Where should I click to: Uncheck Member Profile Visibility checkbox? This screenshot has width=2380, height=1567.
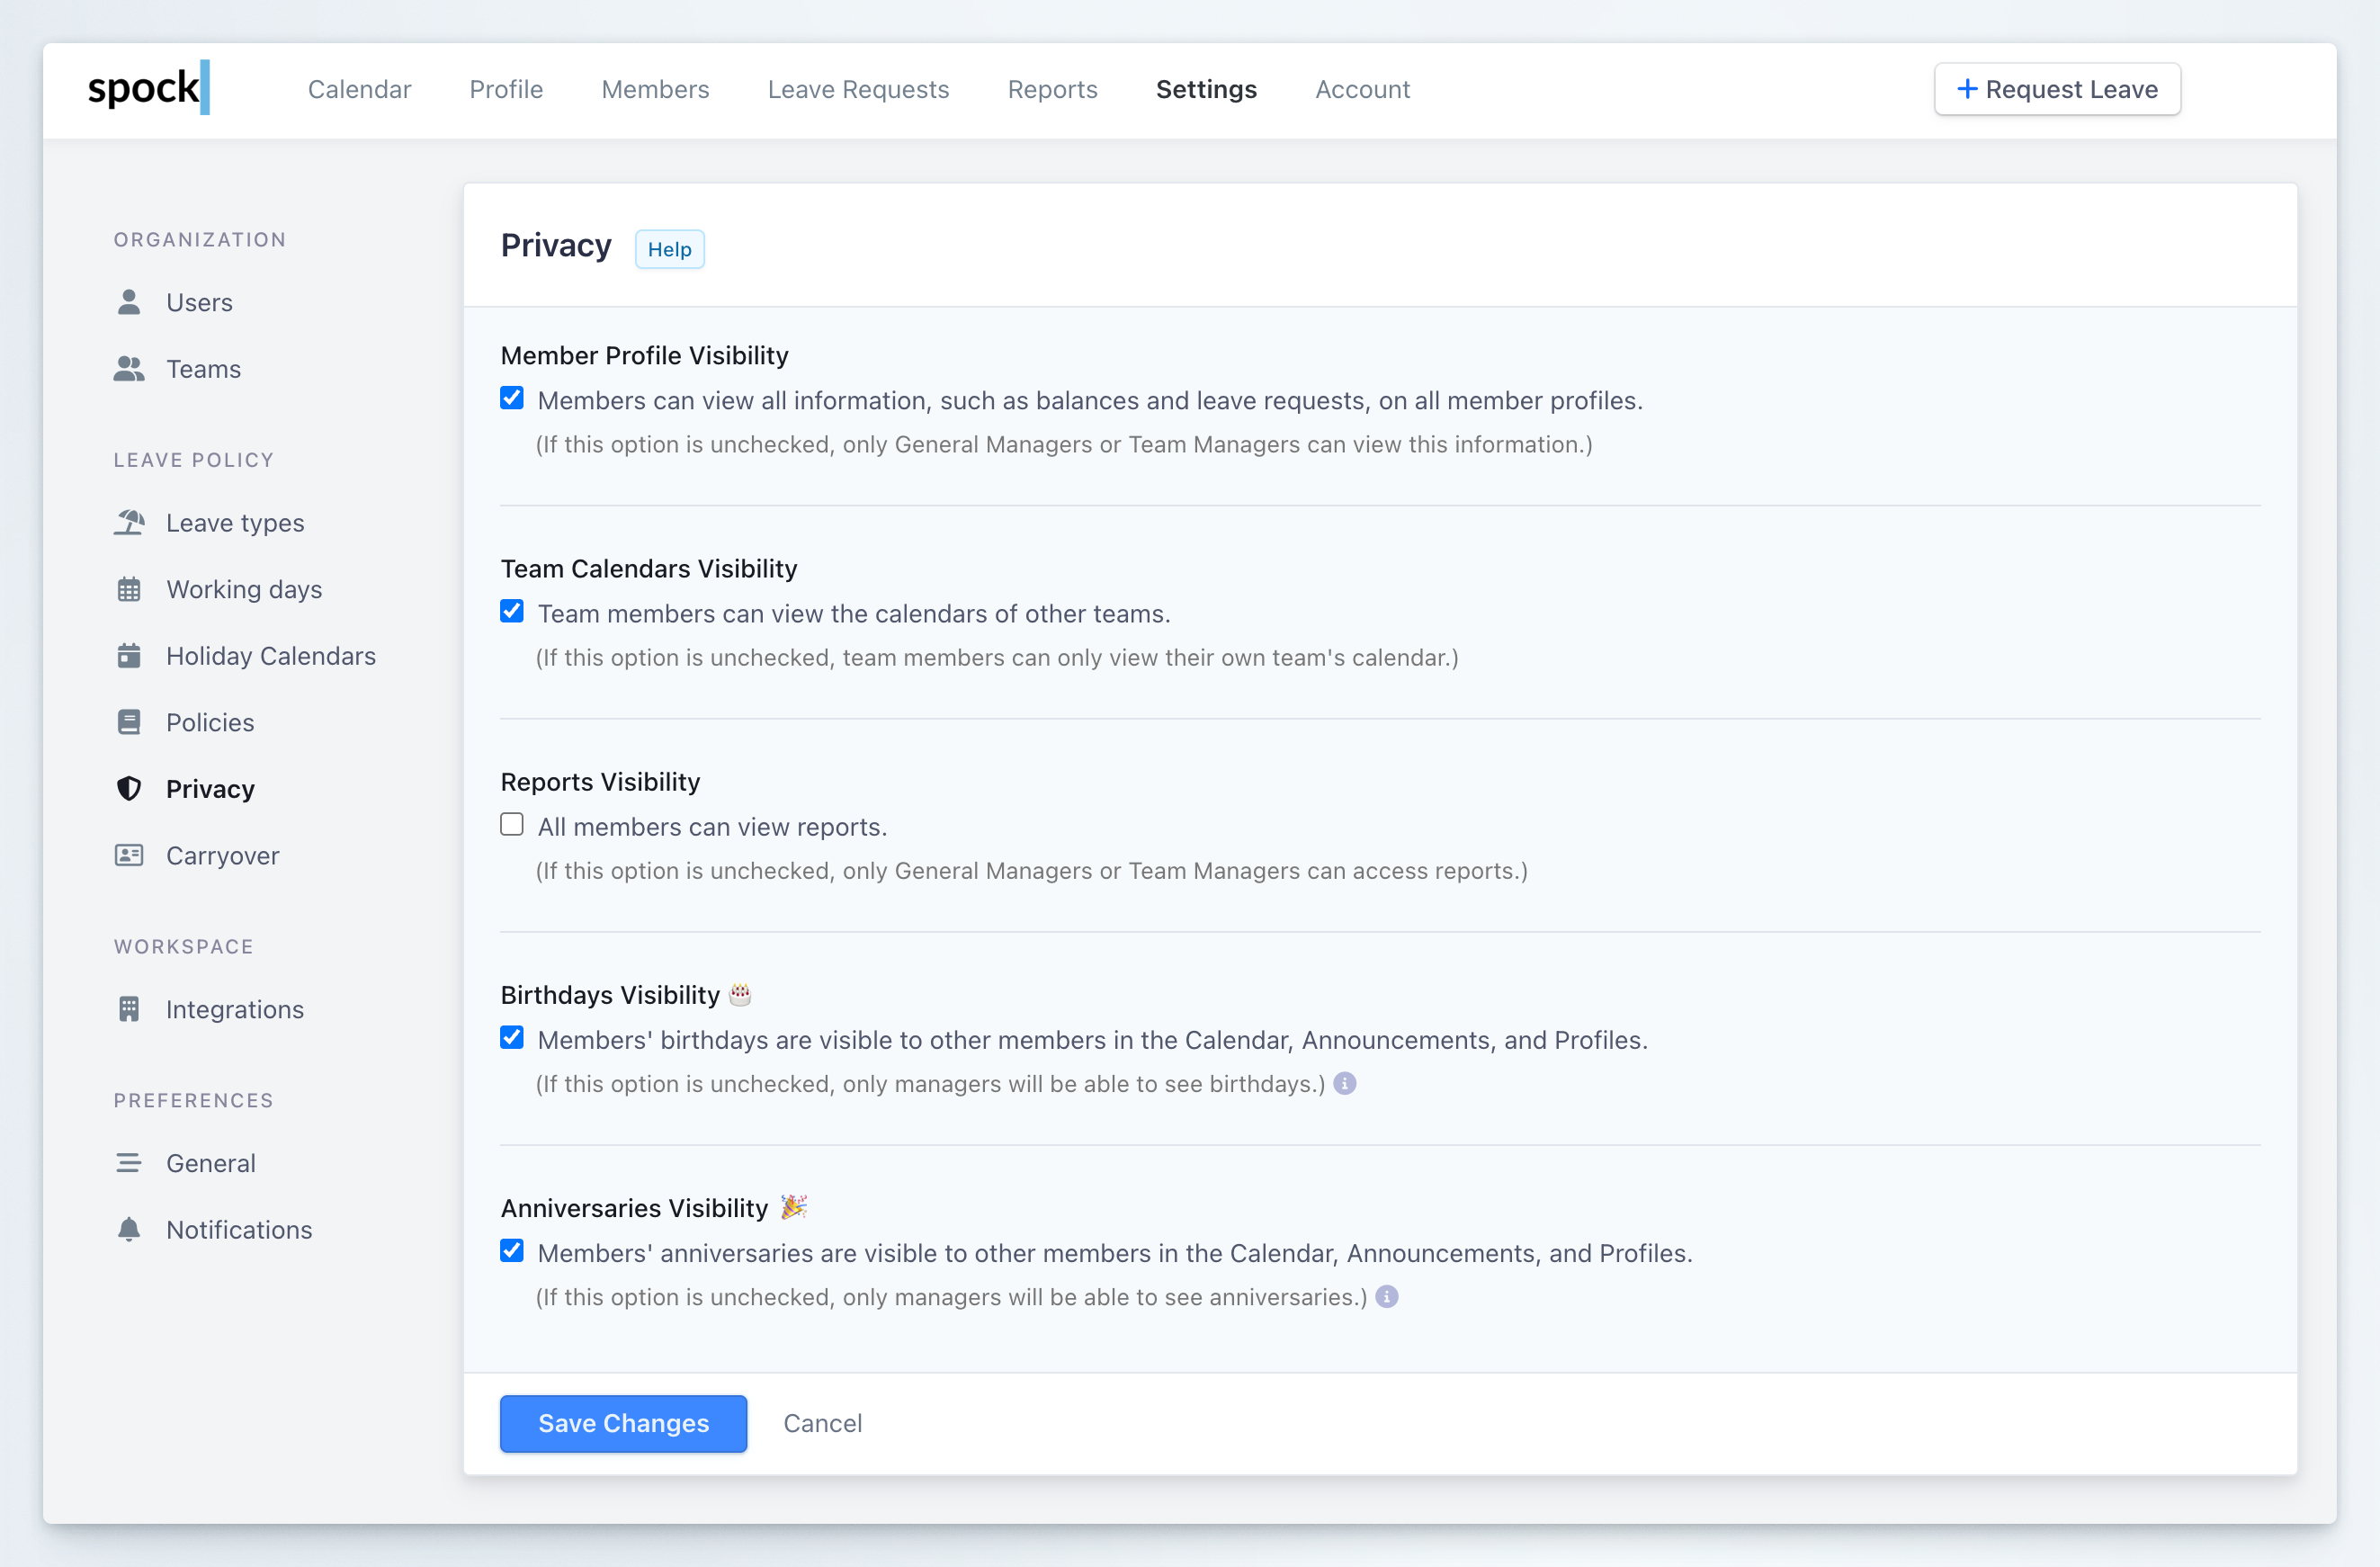[x=512, y=398]
